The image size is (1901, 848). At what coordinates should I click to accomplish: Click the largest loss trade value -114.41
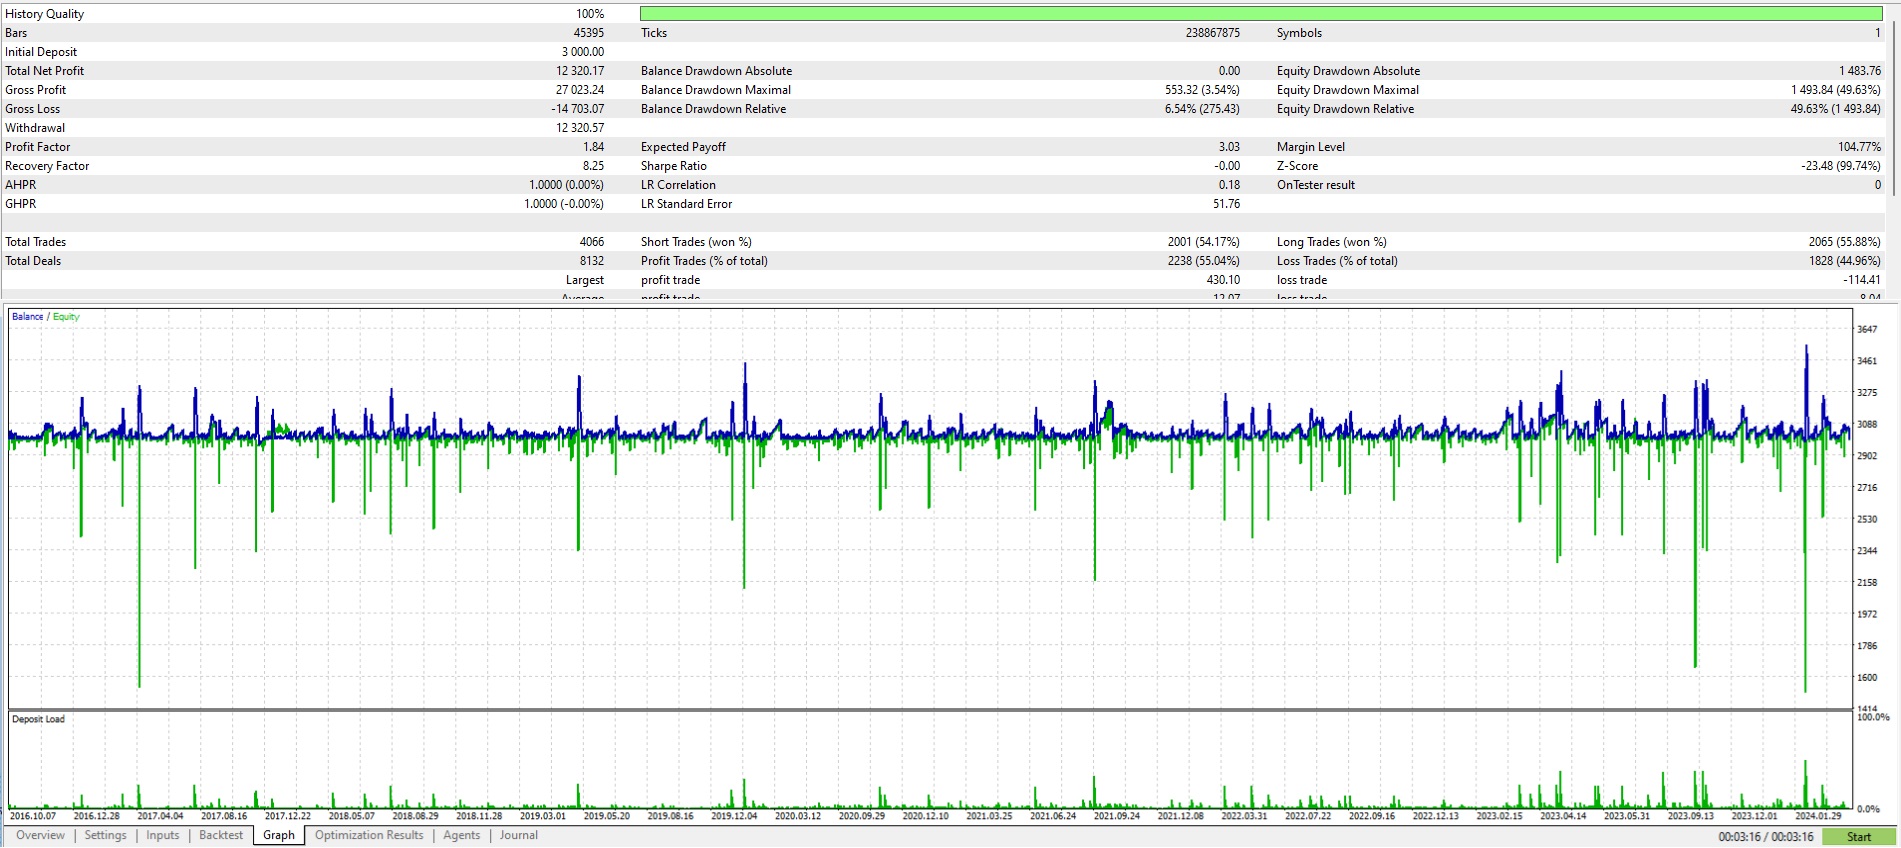[x=1862, y=280]
